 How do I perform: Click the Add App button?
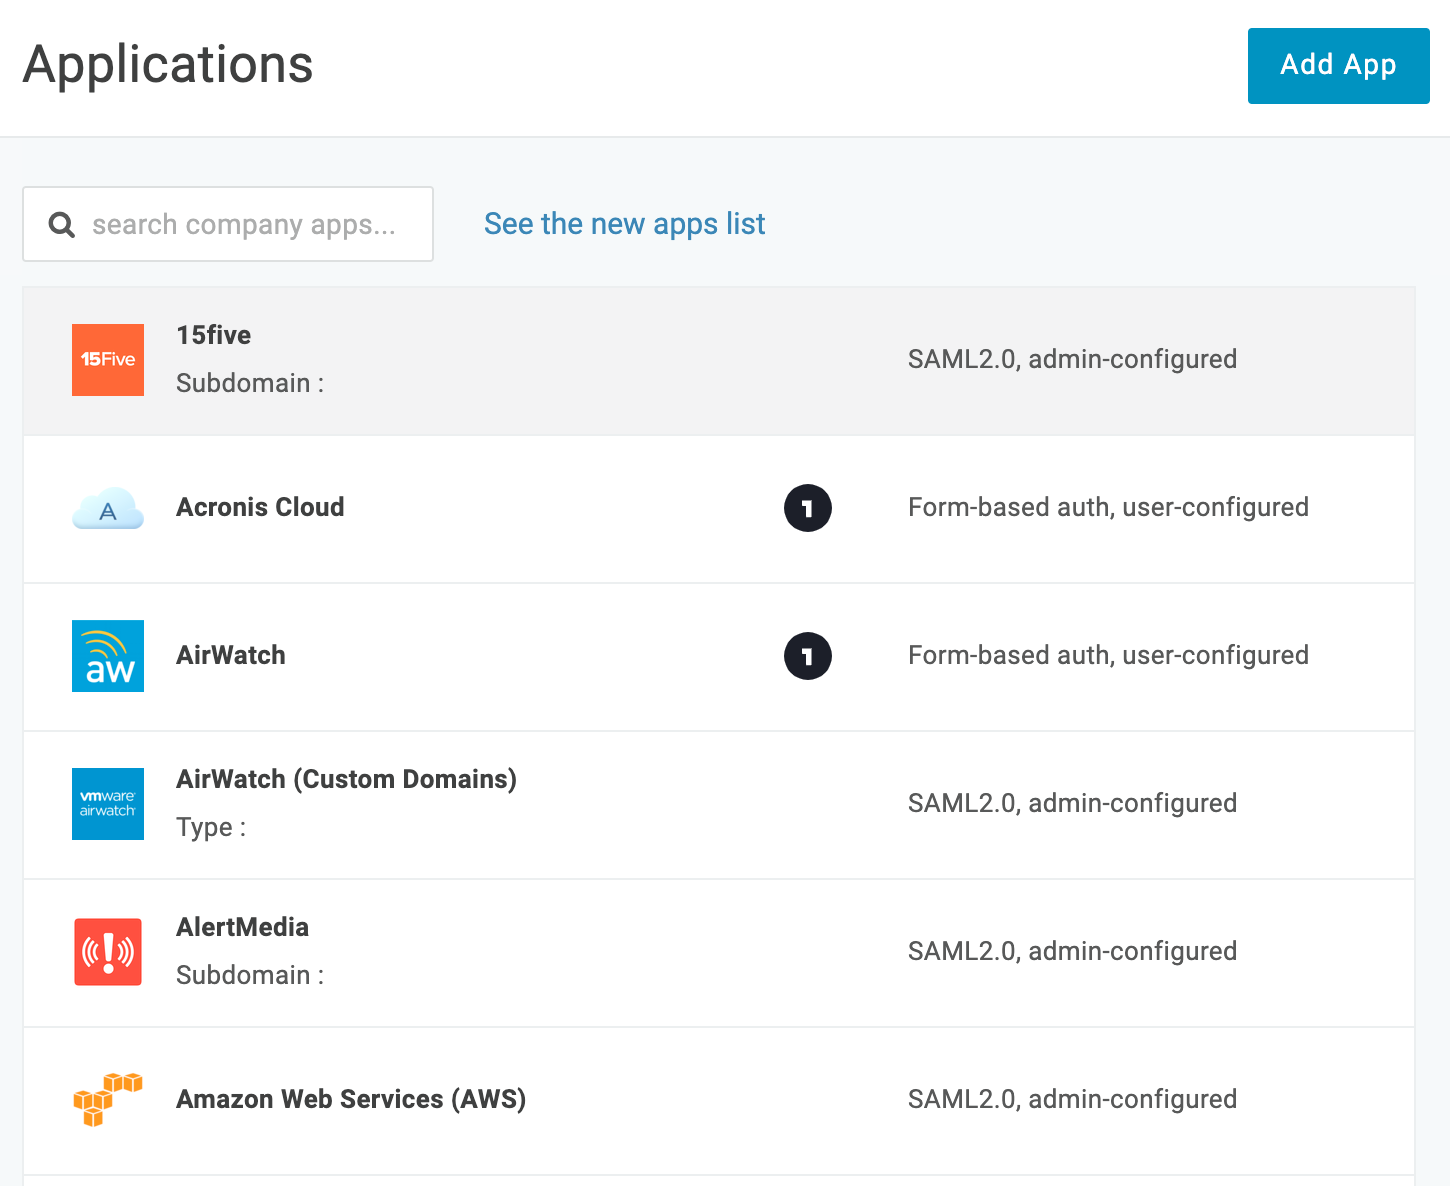1338,66
